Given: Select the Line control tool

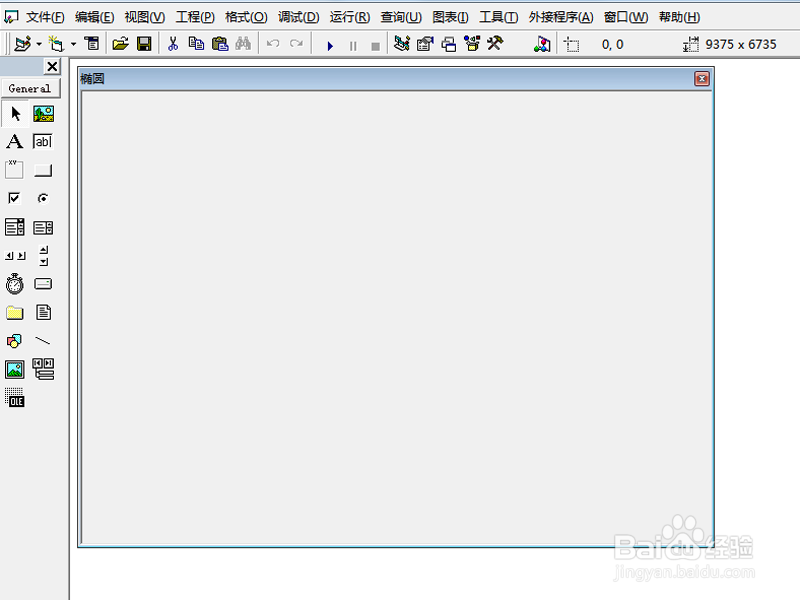Looking at the screenshot, I should tap(43, 340).
